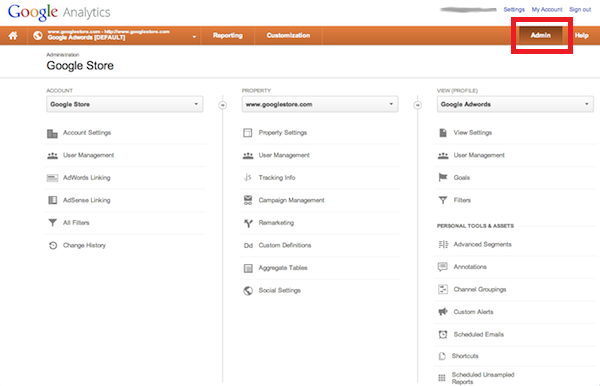Open the Annotations link

tap(470, 267)
